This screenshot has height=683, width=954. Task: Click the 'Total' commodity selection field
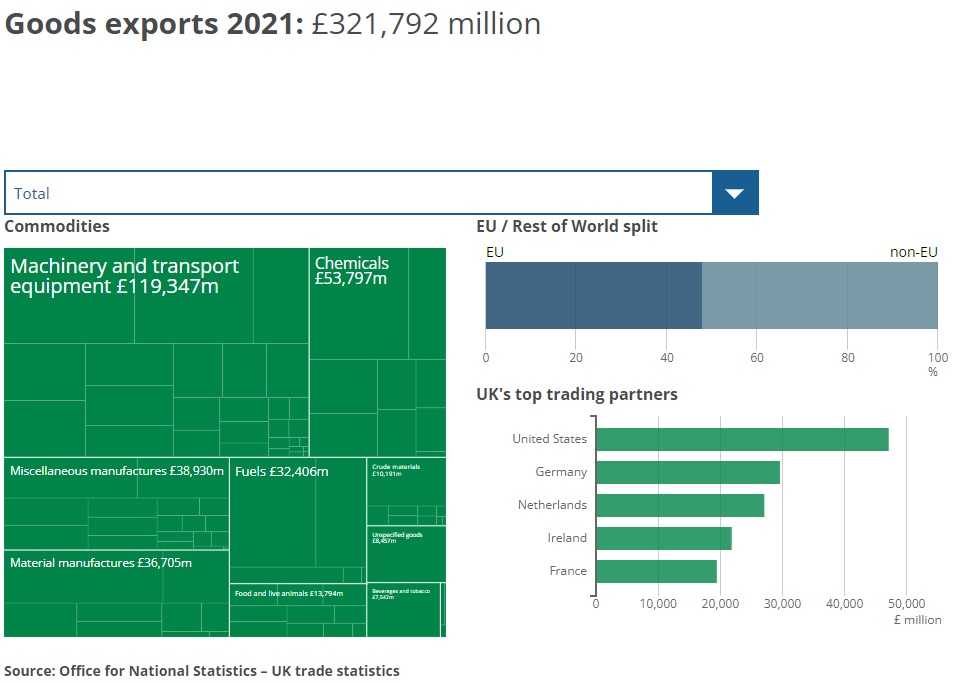click(x=358, y=193)
